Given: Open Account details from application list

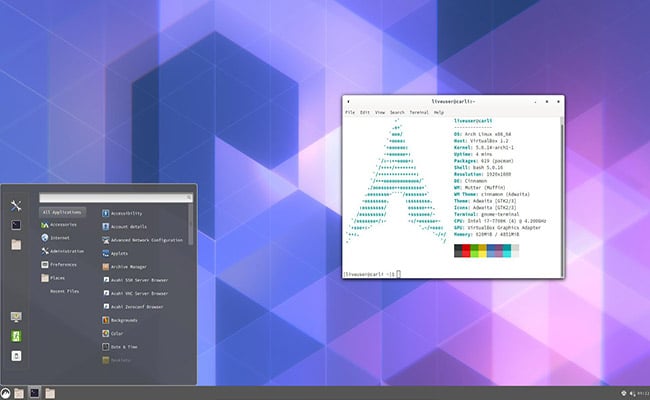Looking at the screenshot, I should tap(124, 227).
